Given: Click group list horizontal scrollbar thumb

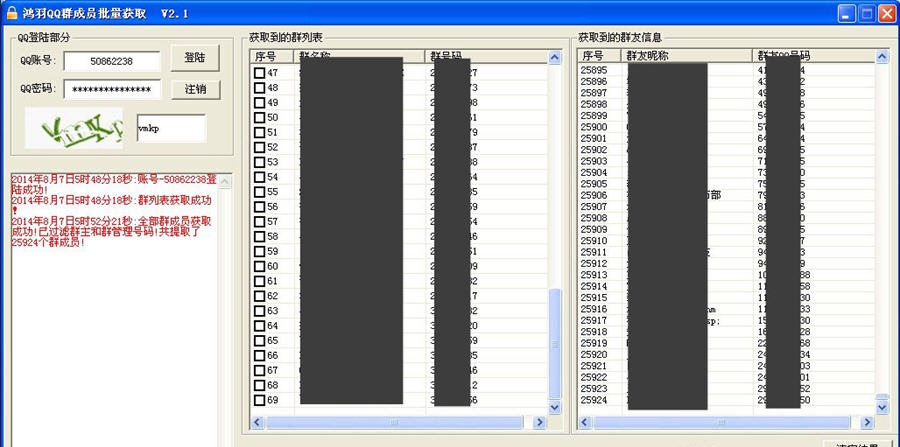Looking at the screenshot, I should point(394,423).
